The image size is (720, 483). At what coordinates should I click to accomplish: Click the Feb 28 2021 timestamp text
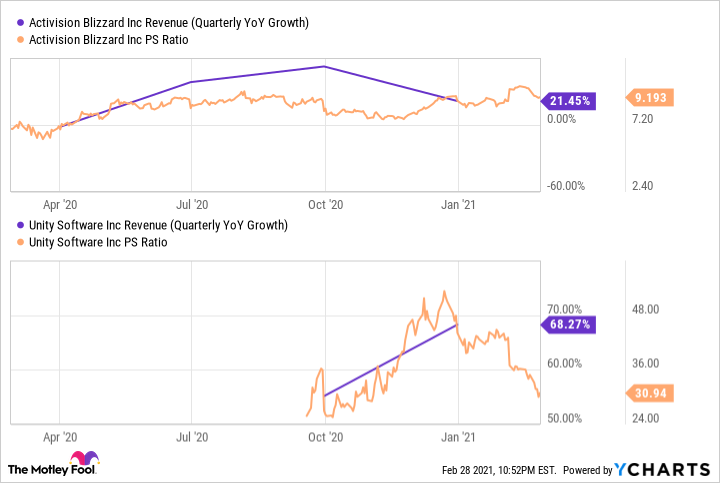(x=496, y=470)
